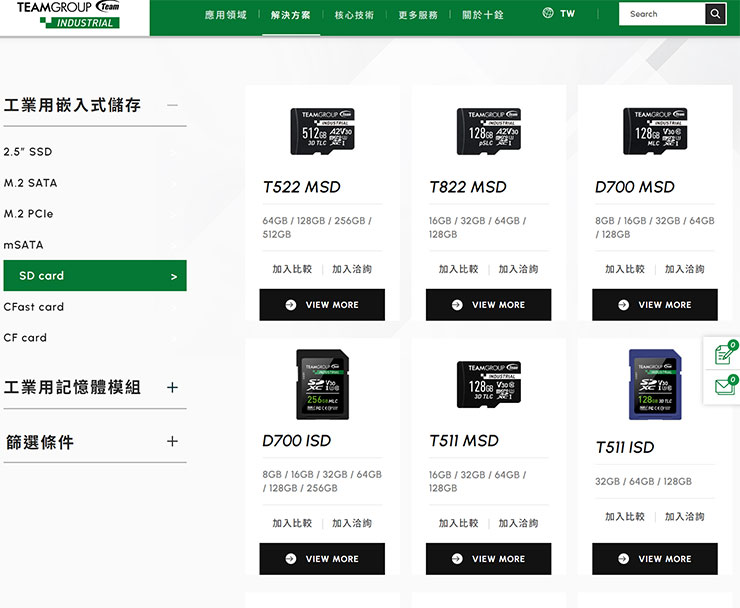Open the 關於十銓 menu

tap(483, 15)
